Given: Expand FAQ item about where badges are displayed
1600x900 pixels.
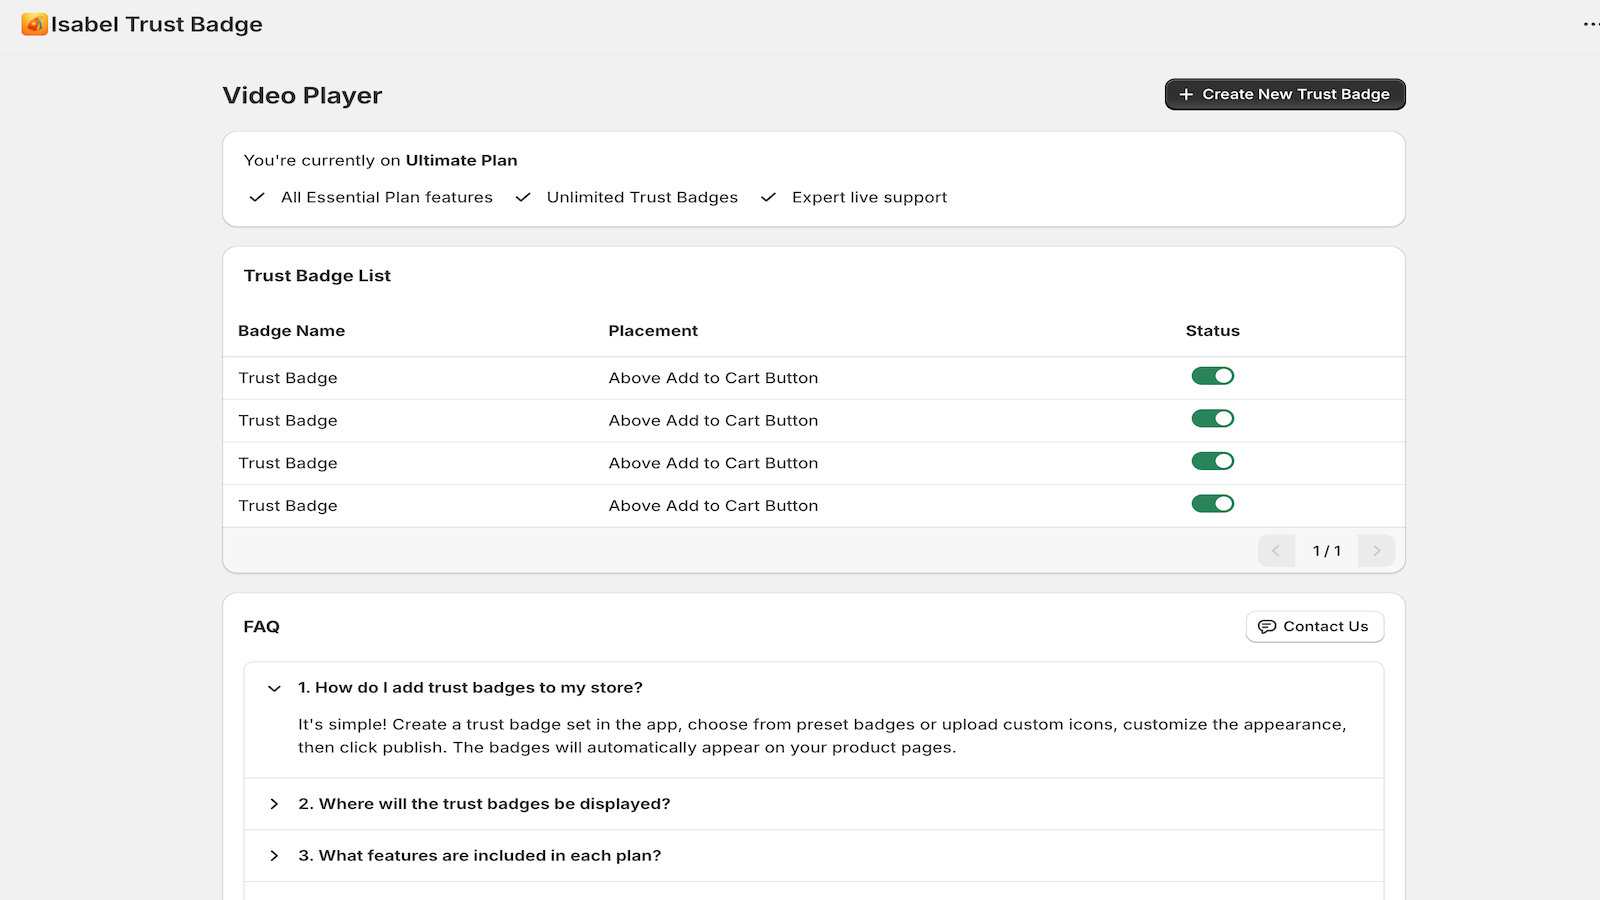Looking at the screenshot, I should (274, 803).
